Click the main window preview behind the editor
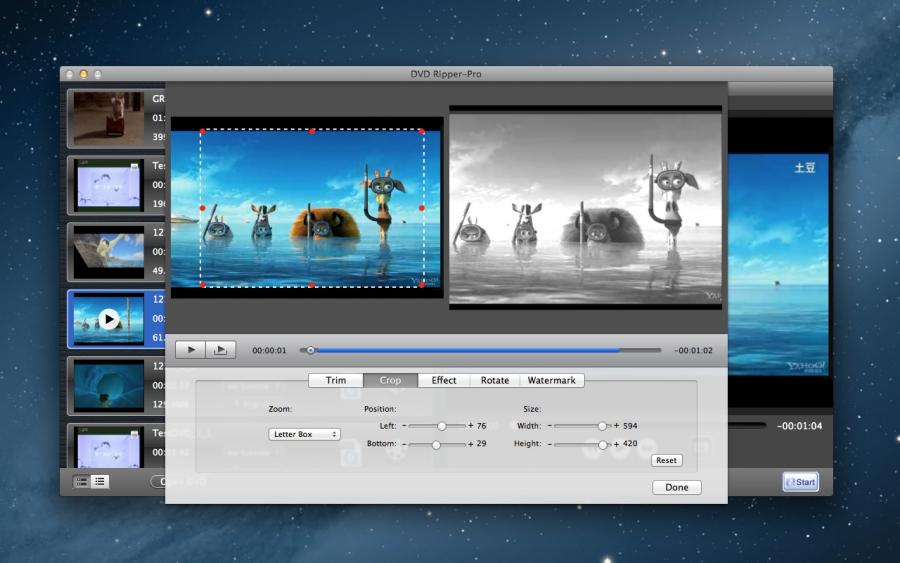This screenshot has width=900, height=563. pos(779,264)
